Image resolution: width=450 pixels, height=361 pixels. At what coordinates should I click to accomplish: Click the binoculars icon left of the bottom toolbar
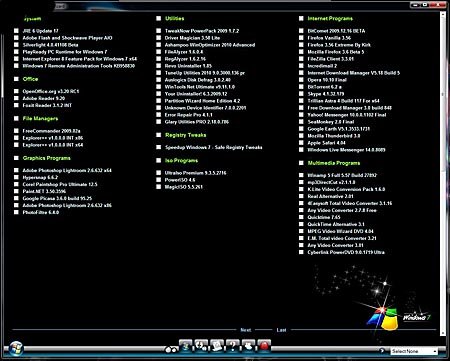pos(171,349)
